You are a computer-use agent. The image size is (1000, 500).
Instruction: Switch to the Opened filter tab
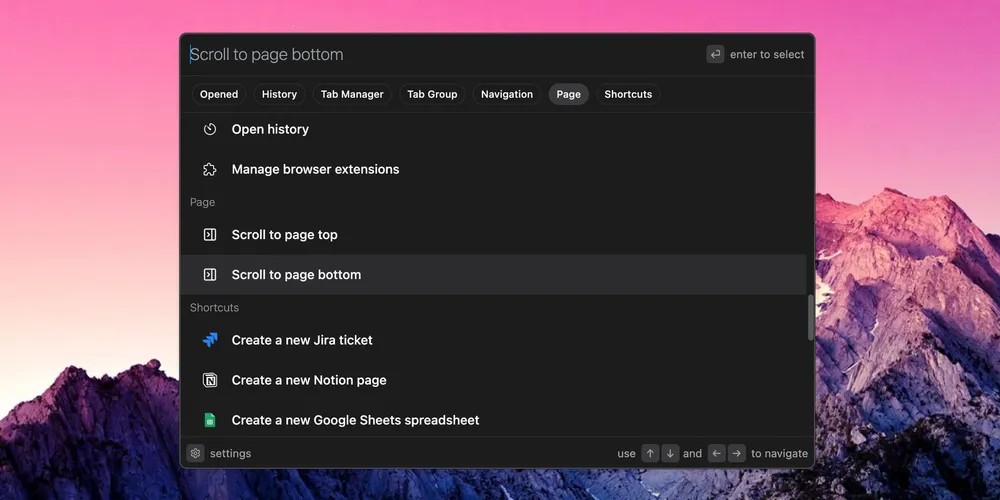pos(219,94)
